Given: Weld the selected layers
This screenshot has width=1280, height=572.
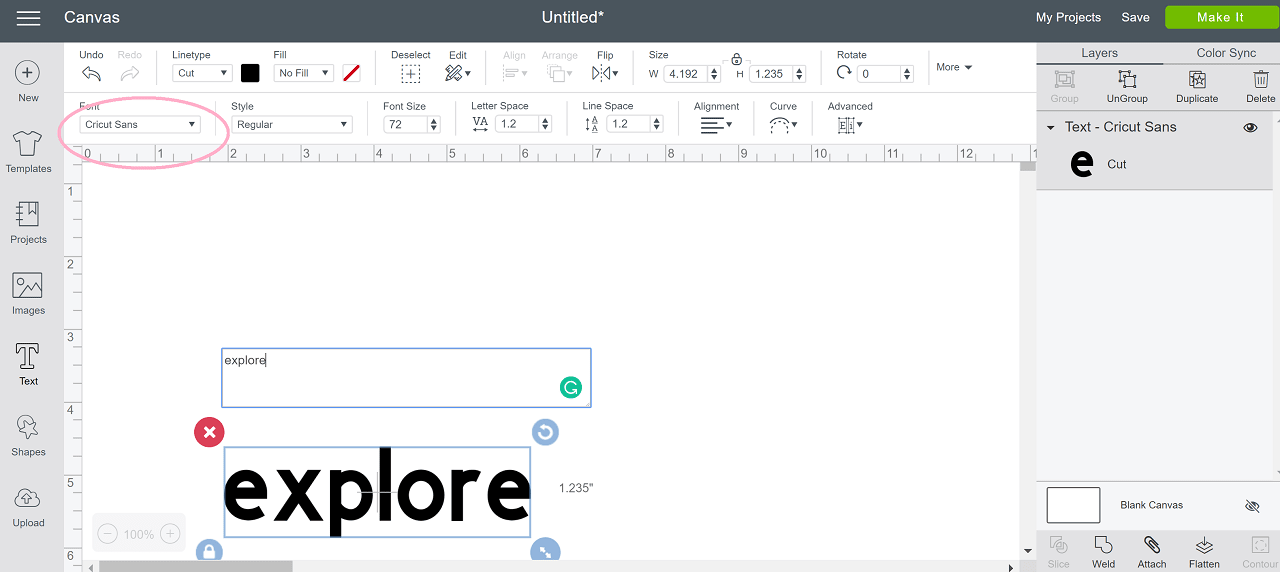Looking at the screenshot, I should click(1104, 551).
